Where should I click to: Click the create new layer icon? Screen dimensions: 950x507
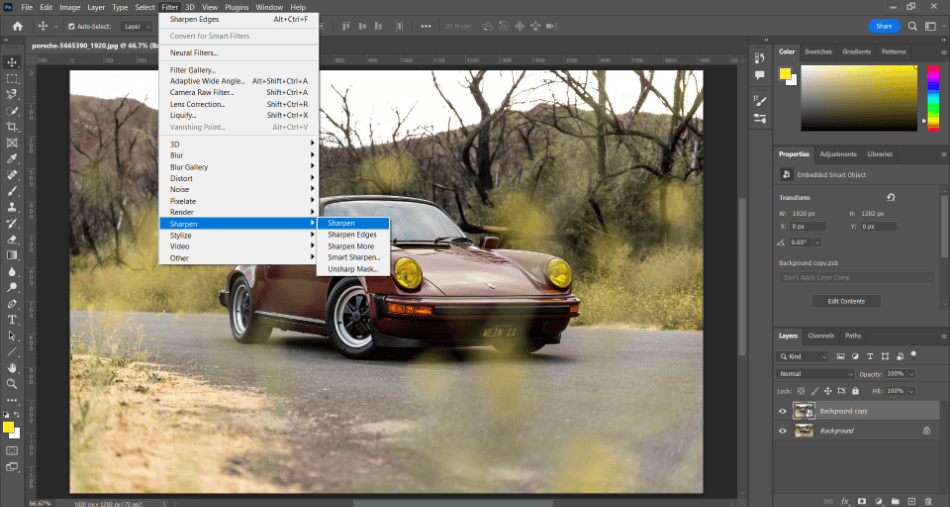(x=912, y=501)
